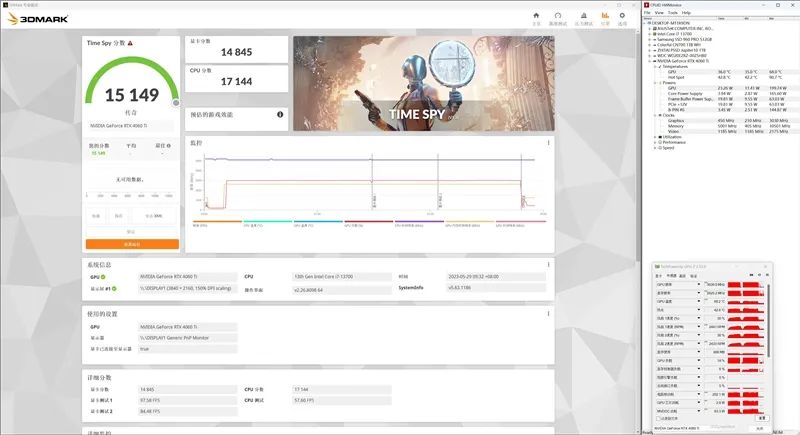Click the info icon on estimated game performance
The image size is (800, 435).
pos(280,115)
